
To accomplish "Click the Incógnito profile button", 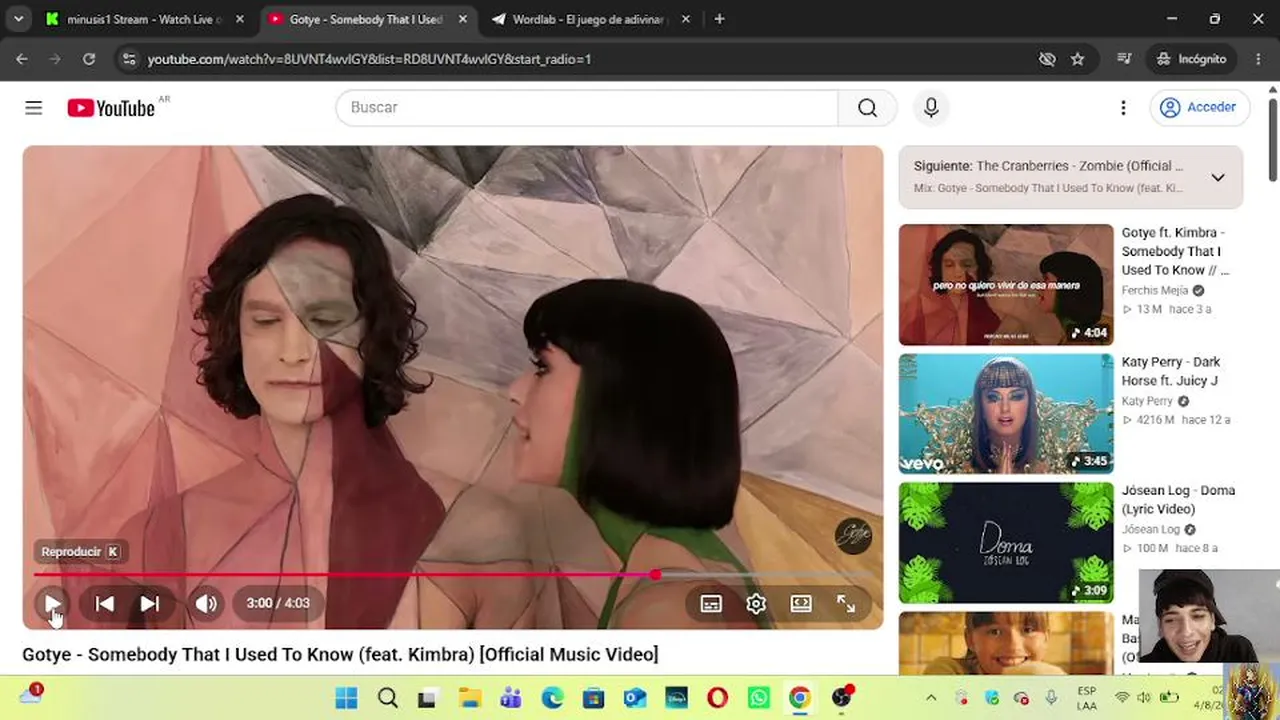I will 1192,59.
